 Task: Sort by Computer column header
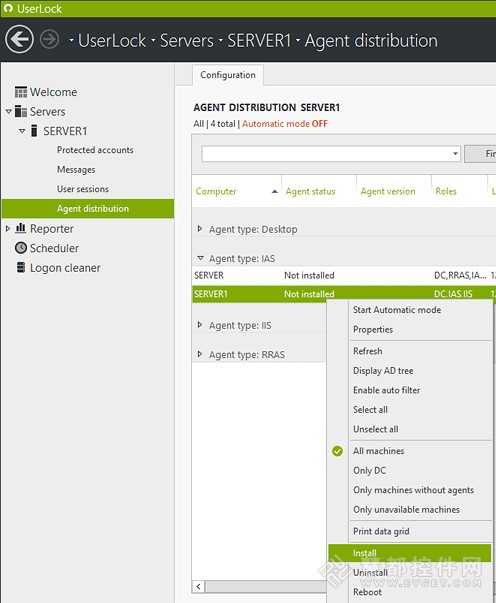click(216, 192)
